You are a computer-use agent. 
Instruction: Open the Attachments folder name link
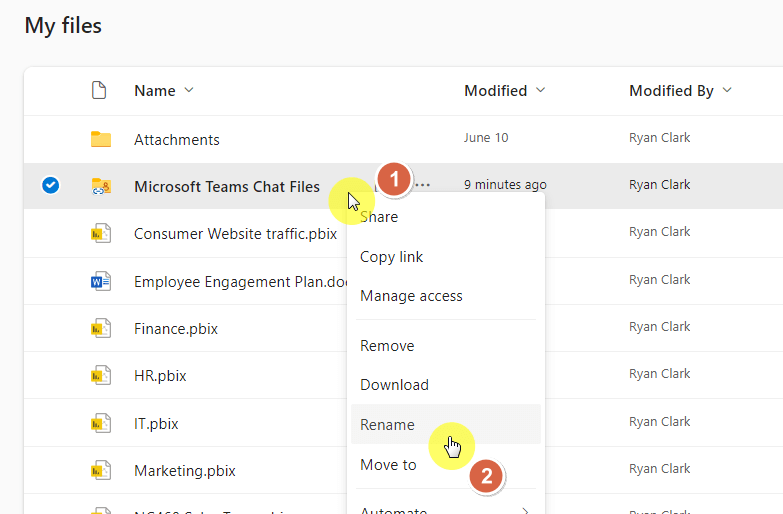point(177,140)
